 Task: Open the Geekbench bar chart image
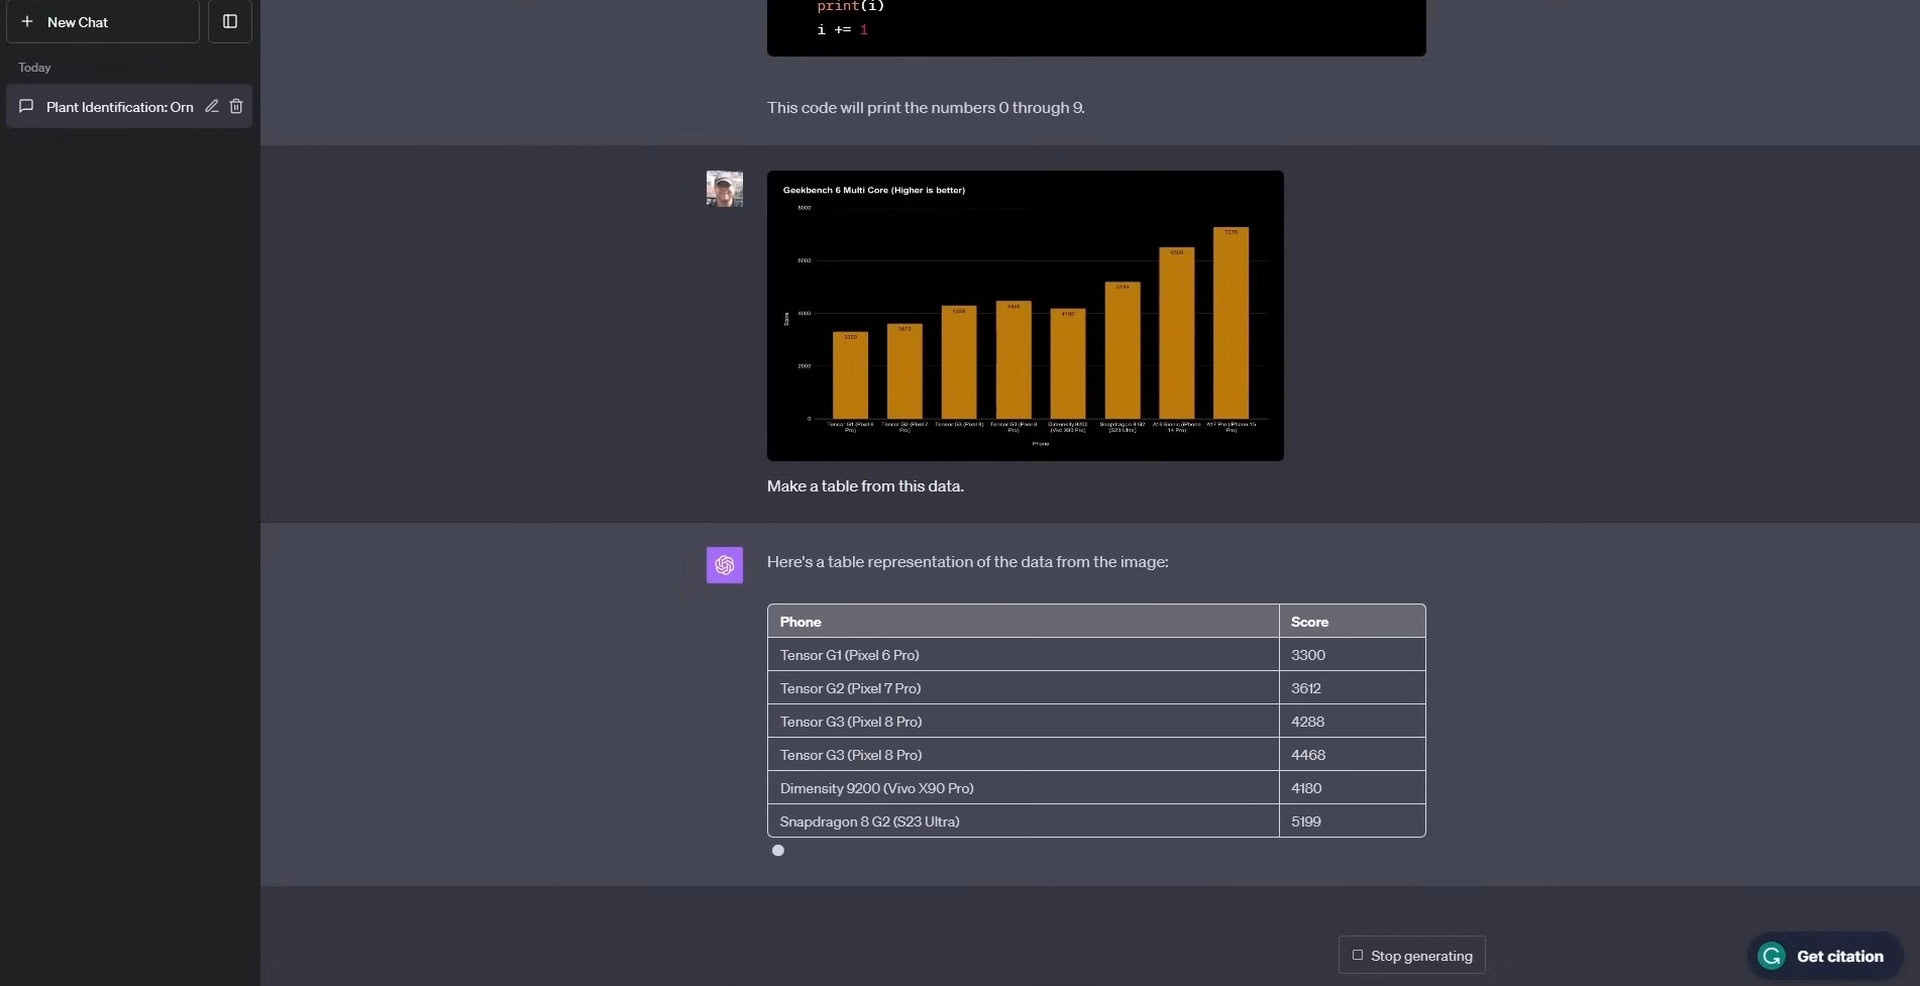tap(1025, 315)
